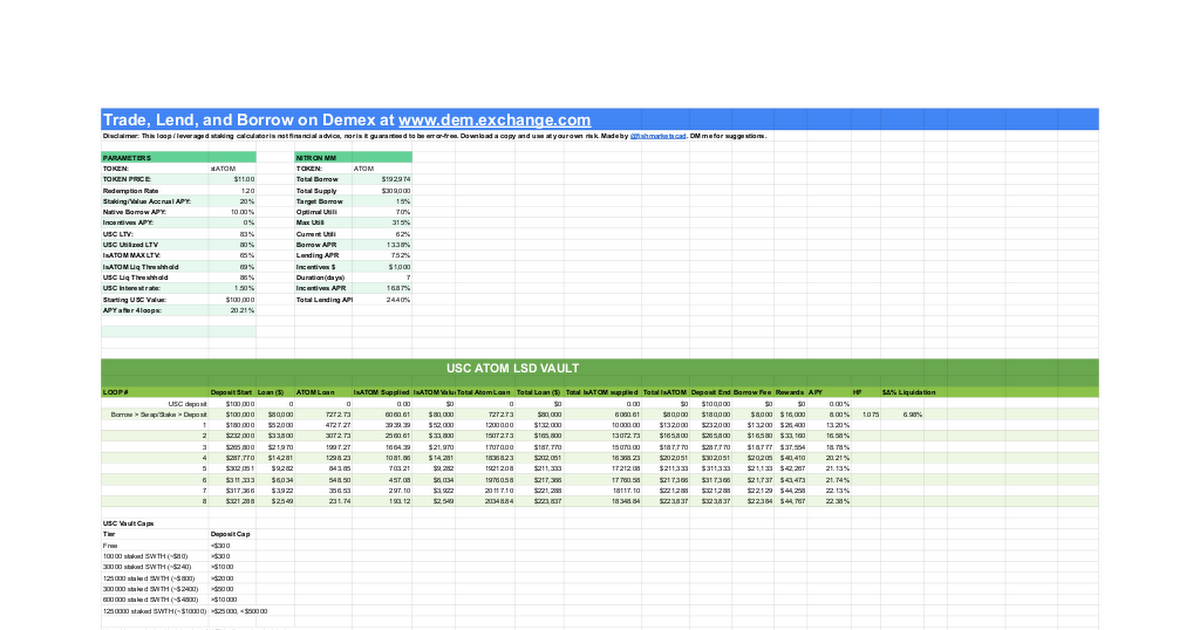Click the Loan ($) column header
This screenshot has height=630, width=1200.
coord(275,392)
